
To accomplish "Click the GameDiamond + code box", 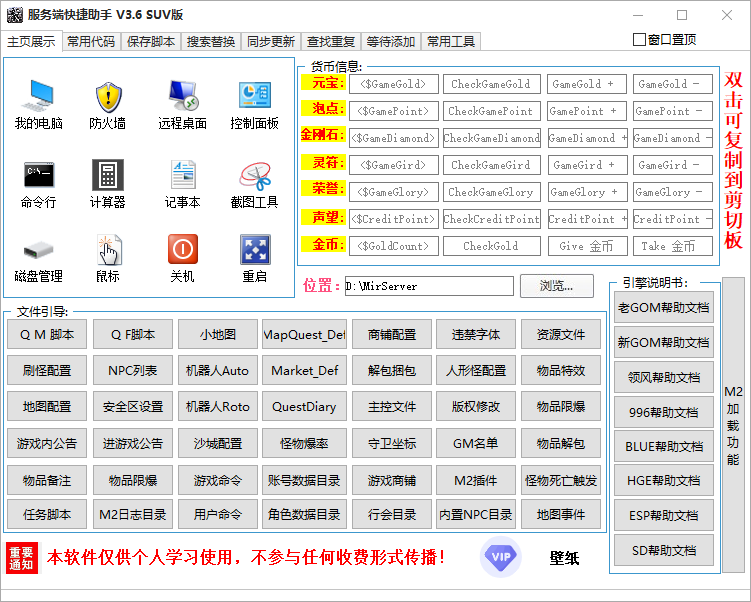I will coord(587,138).
